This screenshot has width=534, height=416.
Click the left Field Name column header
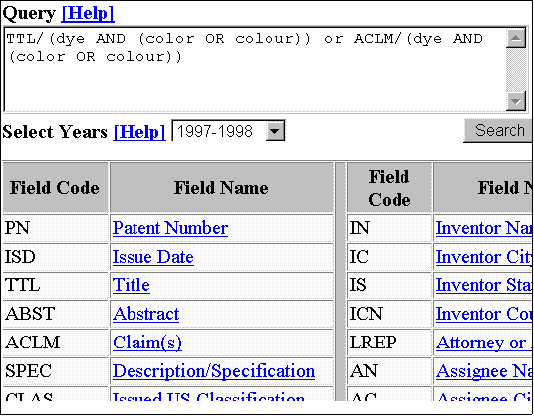[x=222, y=188]
